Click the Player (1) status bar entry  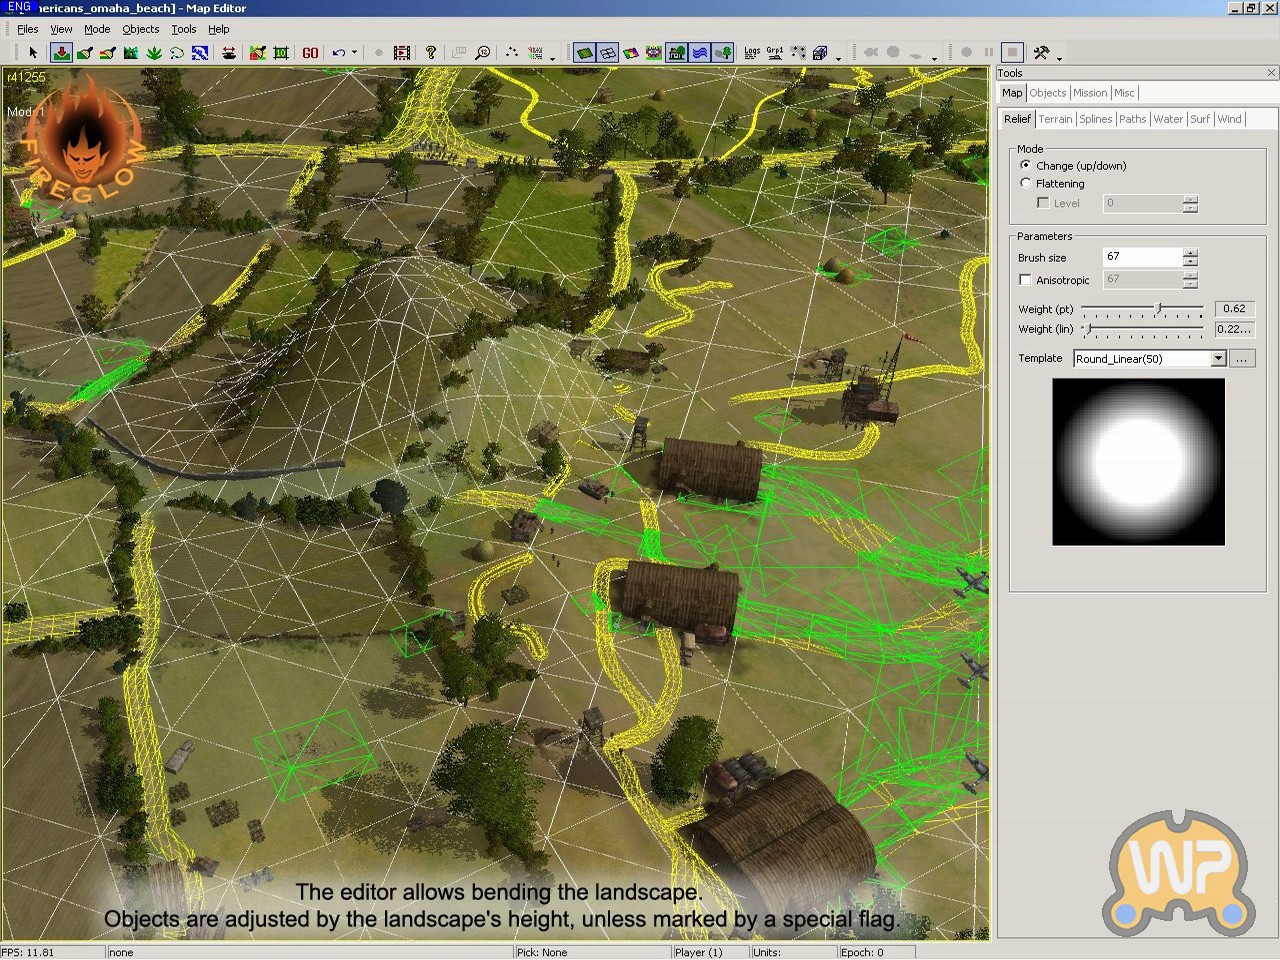(x=711, y=952)
